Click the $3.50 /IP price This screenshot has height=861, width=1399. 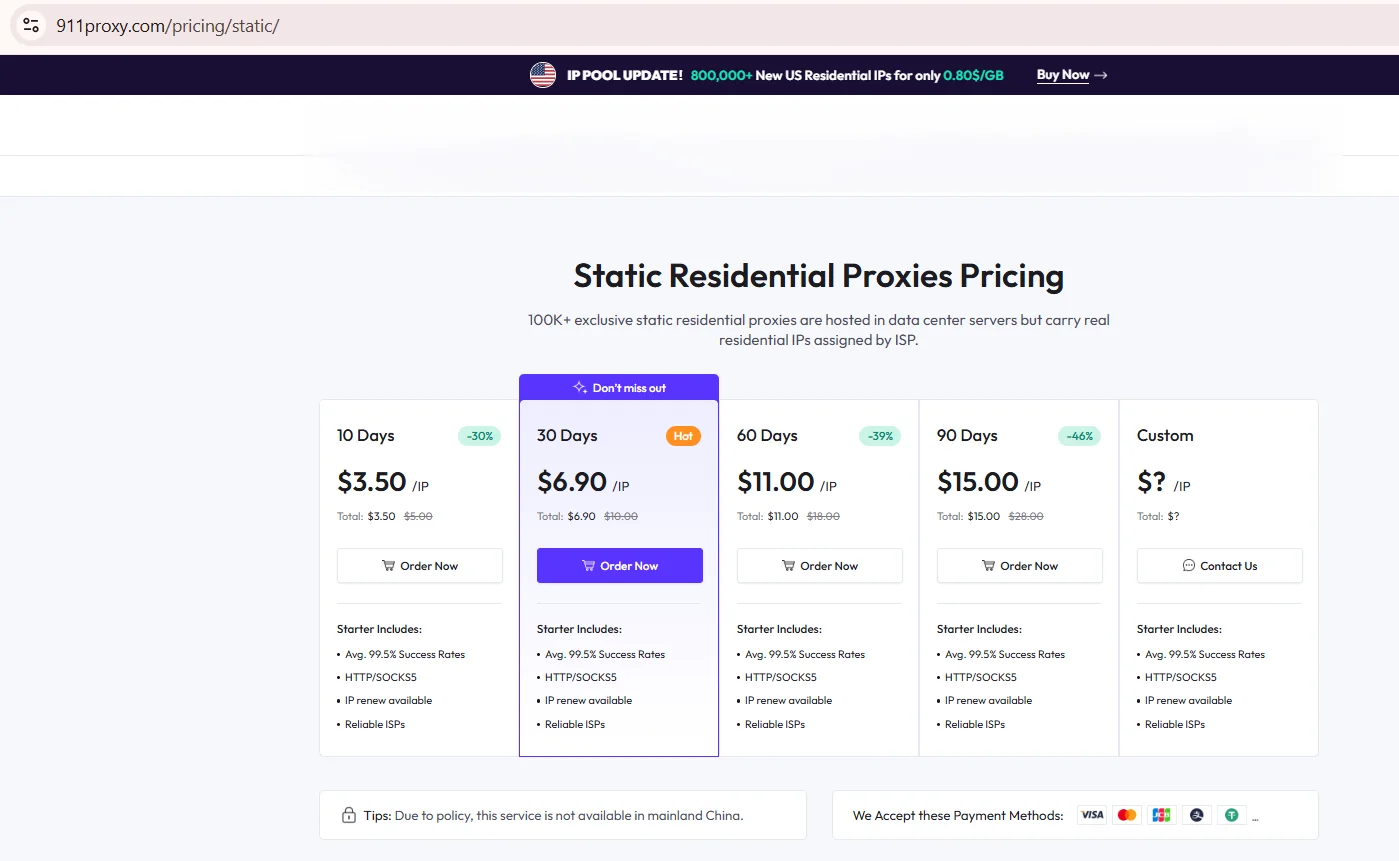[383, 482]
